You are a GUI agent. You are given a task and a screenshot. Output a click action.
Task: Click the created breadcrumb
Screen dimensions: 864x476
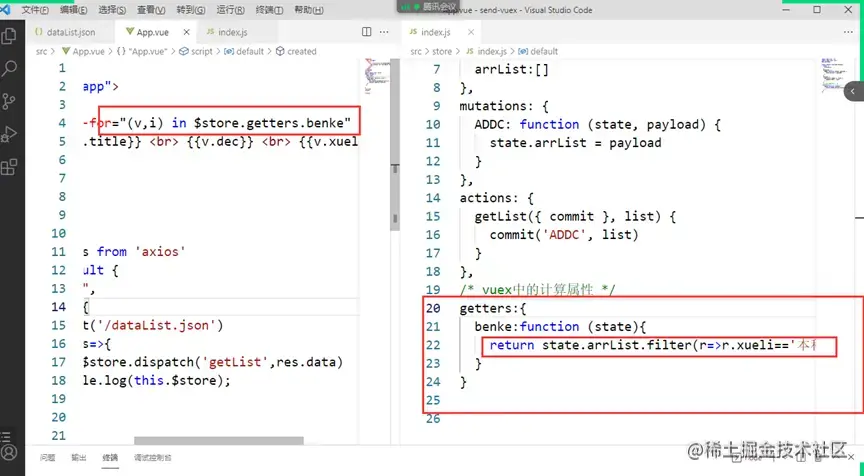(296, 51)
